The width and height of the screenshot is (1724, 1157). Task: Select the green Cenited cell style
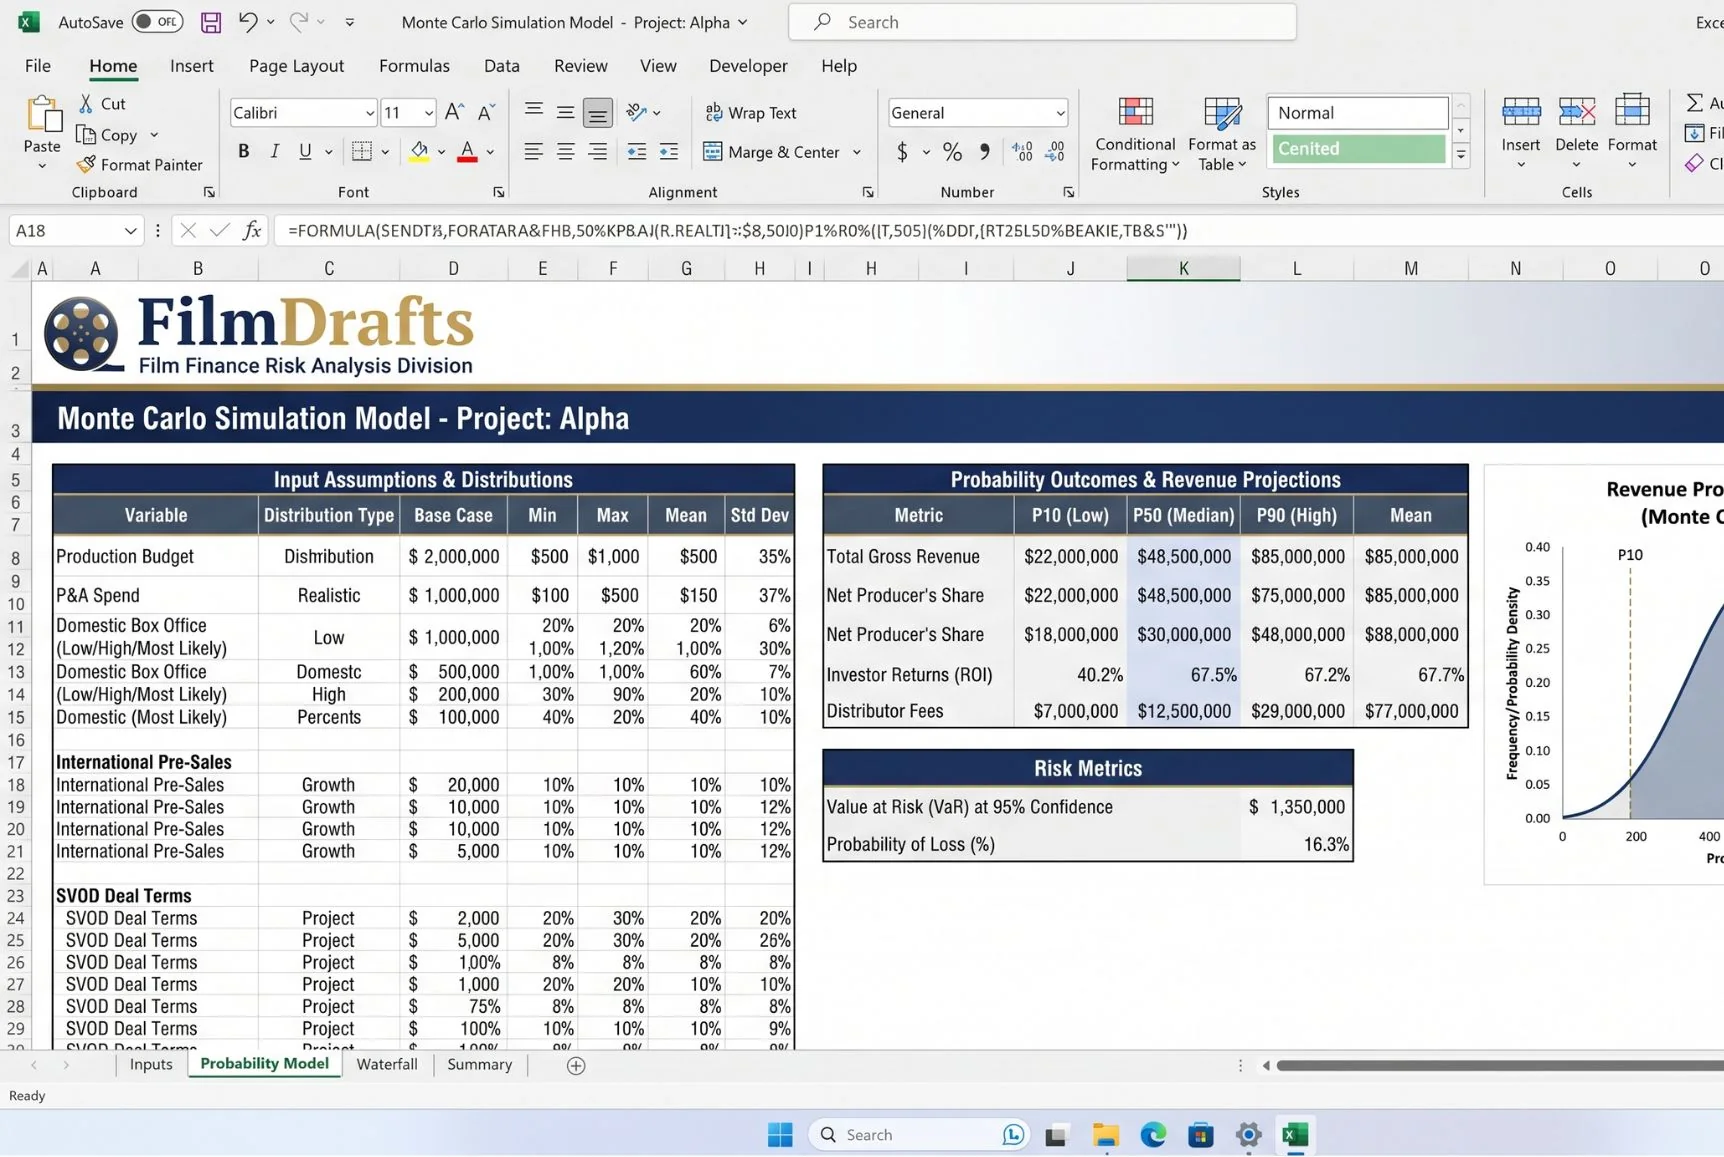1358,149
